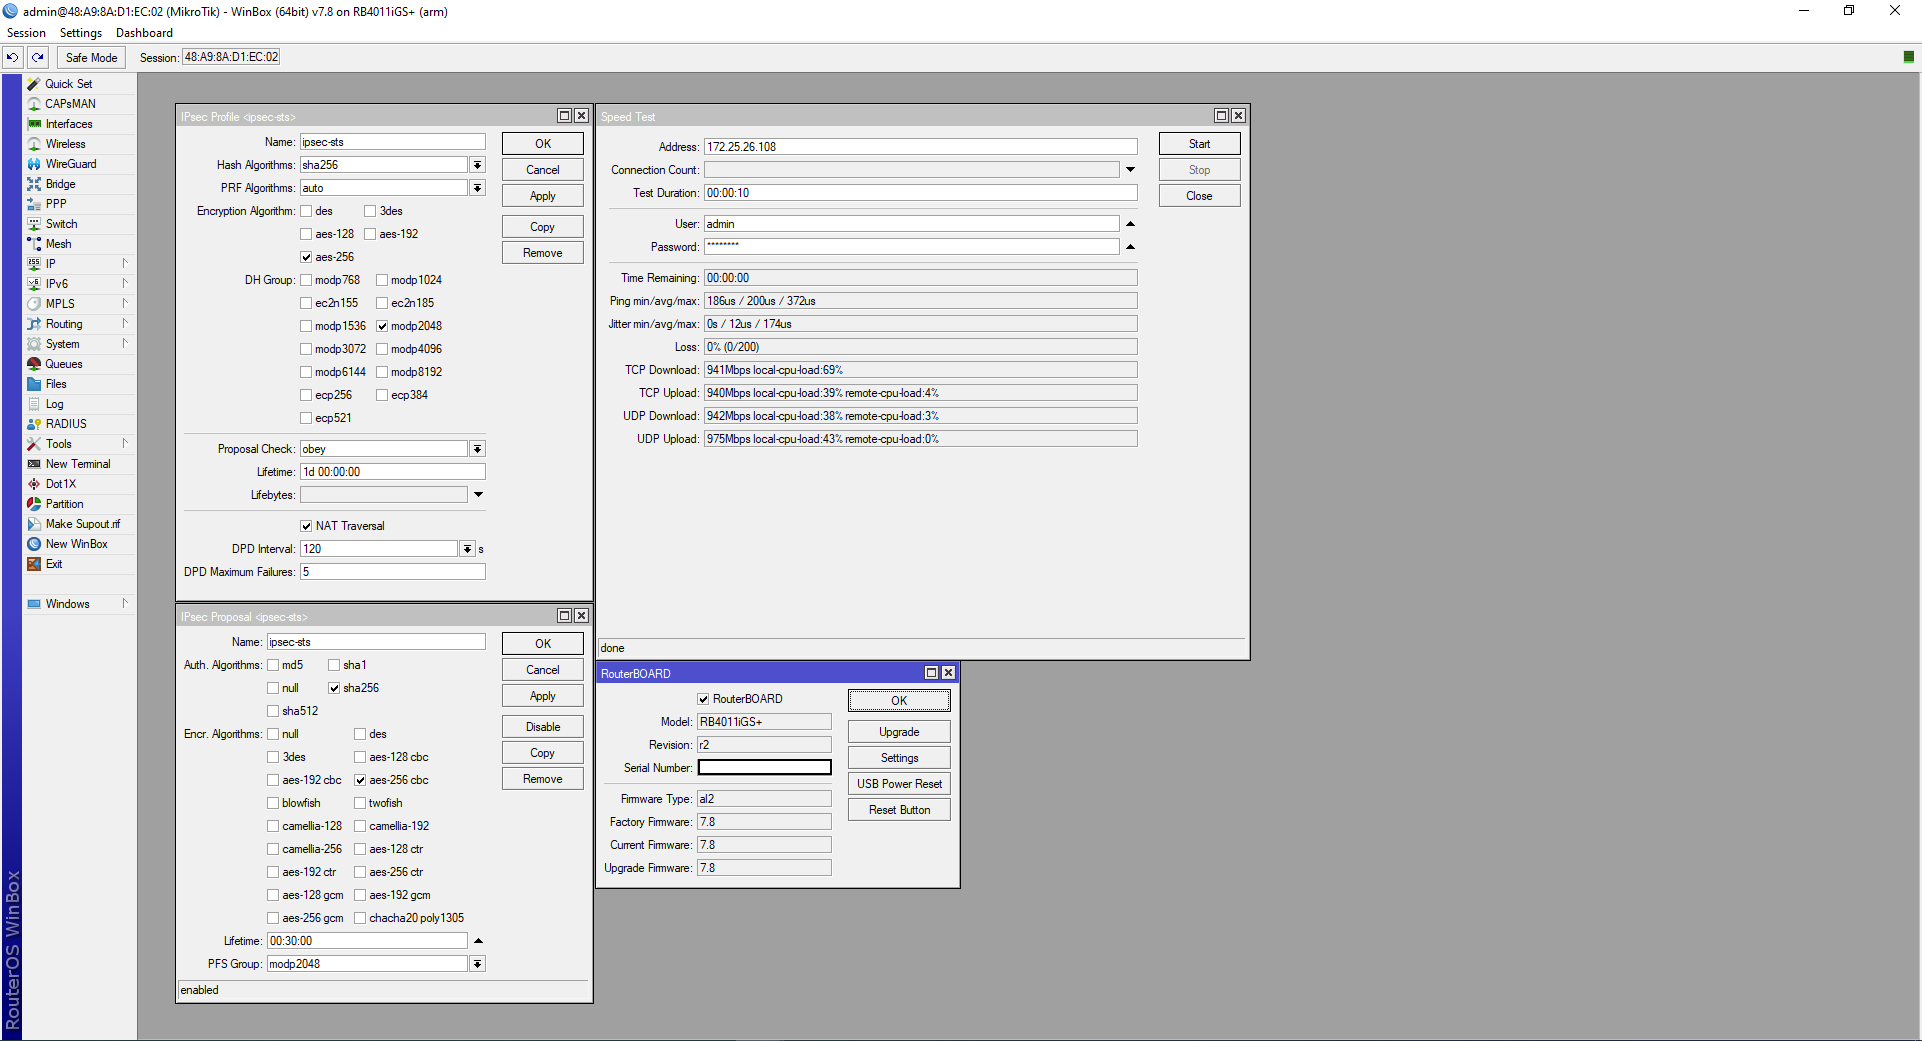The width and height of the screenshot is (1922, 1041).
Task: Maximize the IPsec Profile window
Action: click(x=564, y=116)
